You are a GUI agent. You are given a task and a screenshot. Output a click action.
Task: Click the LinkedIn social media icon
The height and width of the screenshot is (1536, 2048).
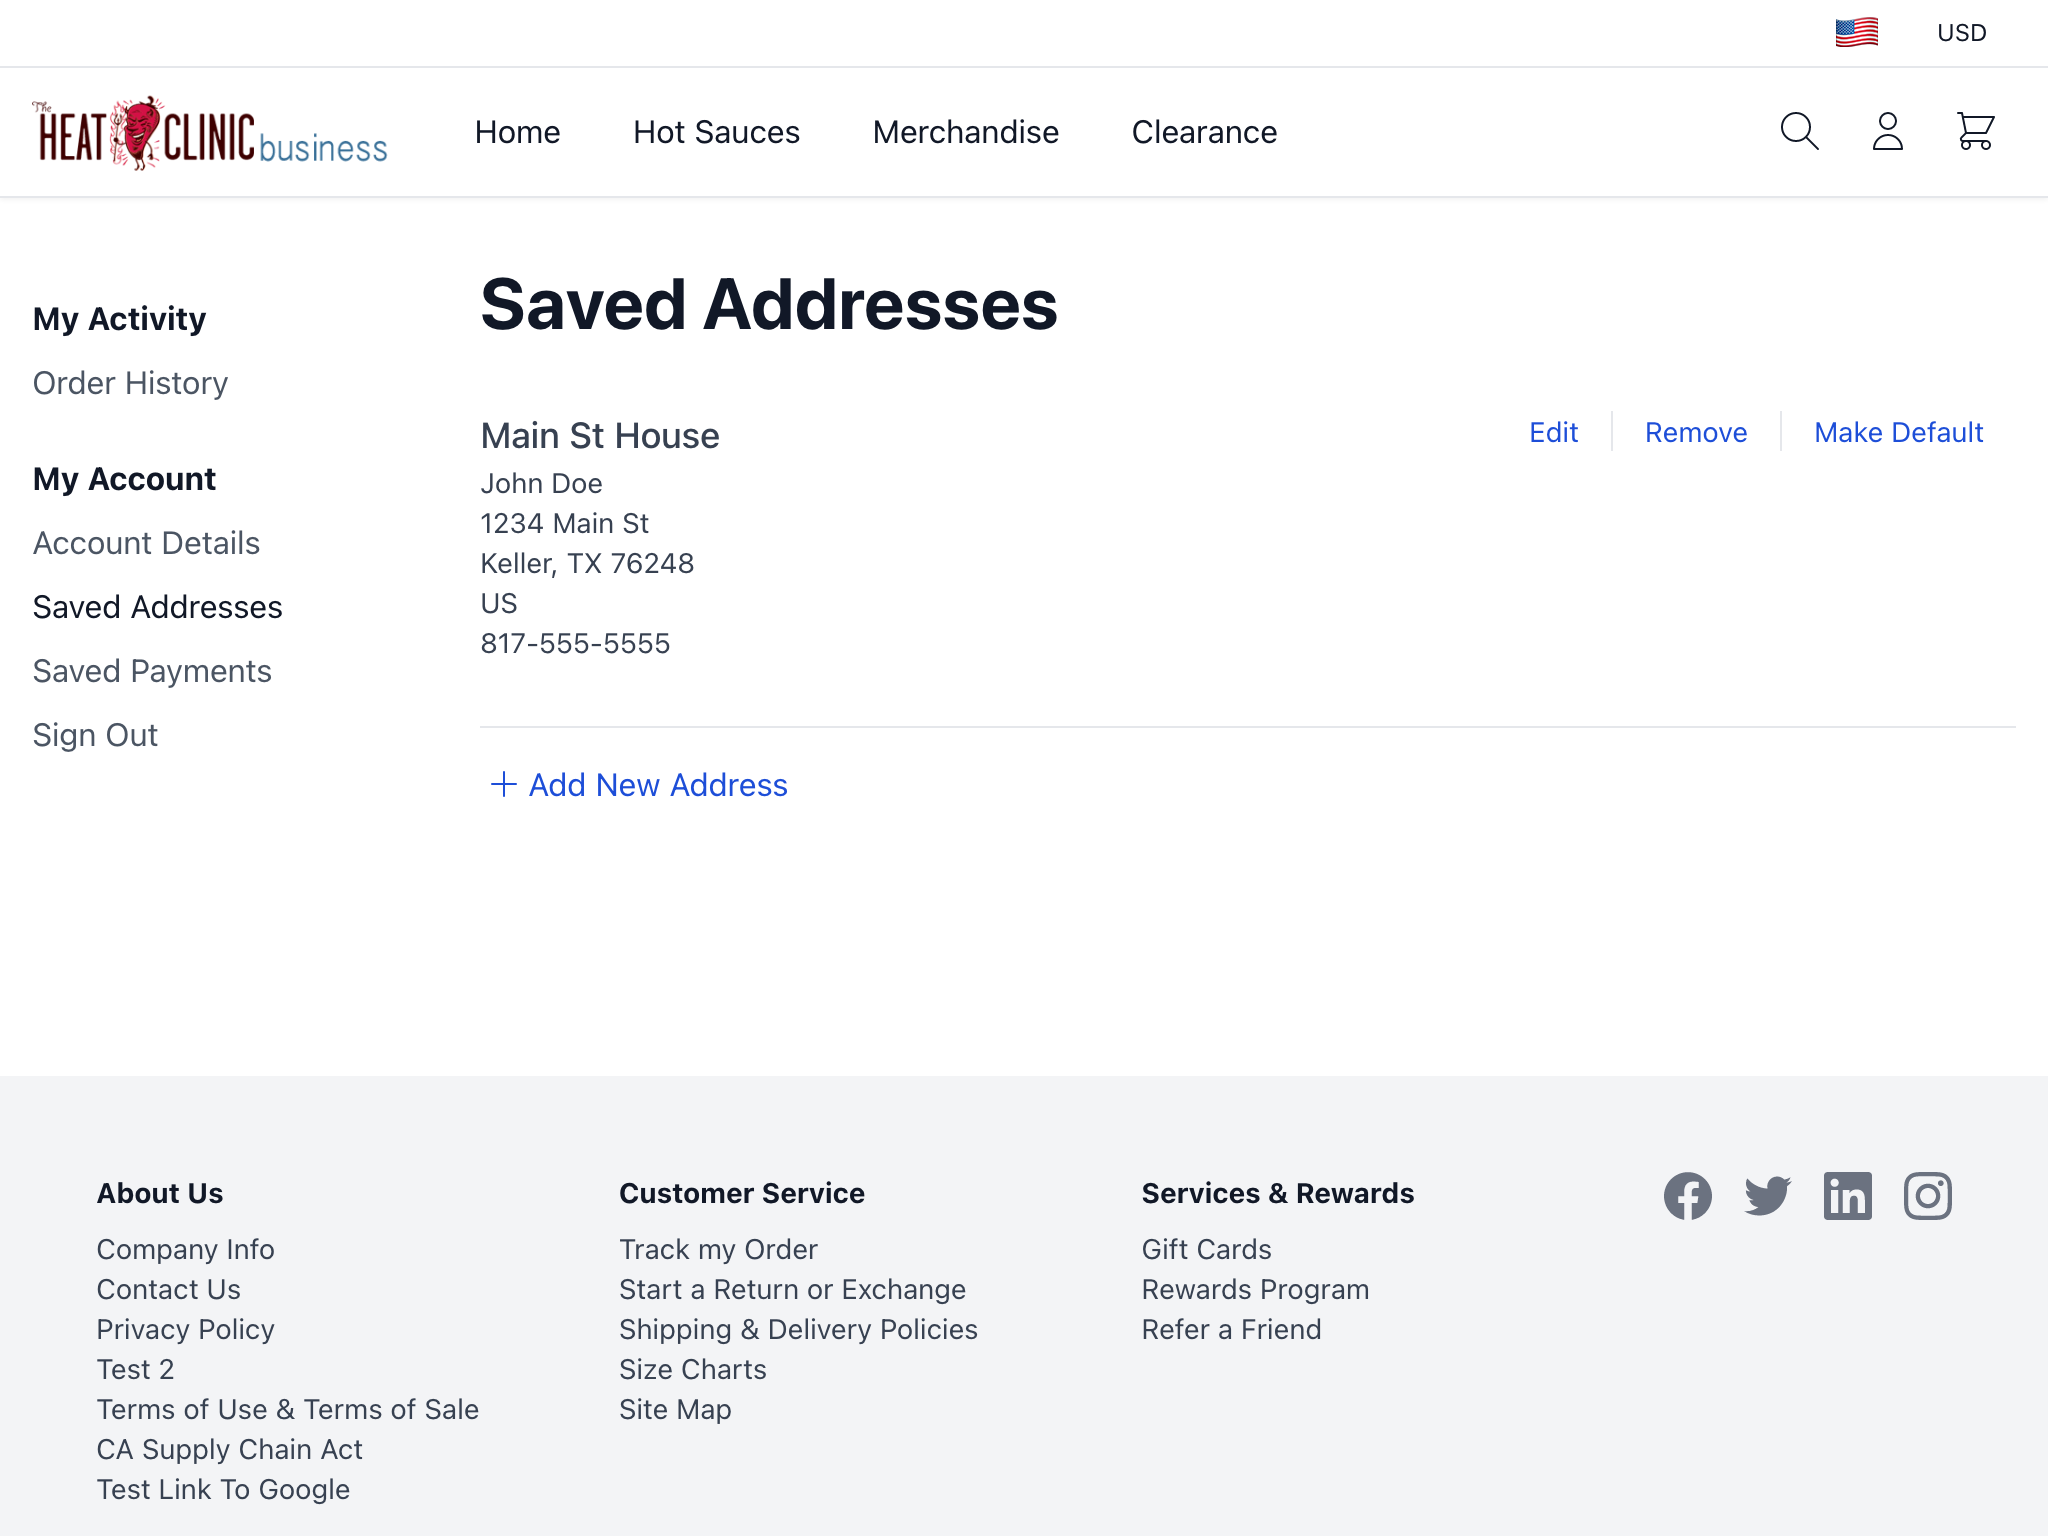point(1846,1196)
